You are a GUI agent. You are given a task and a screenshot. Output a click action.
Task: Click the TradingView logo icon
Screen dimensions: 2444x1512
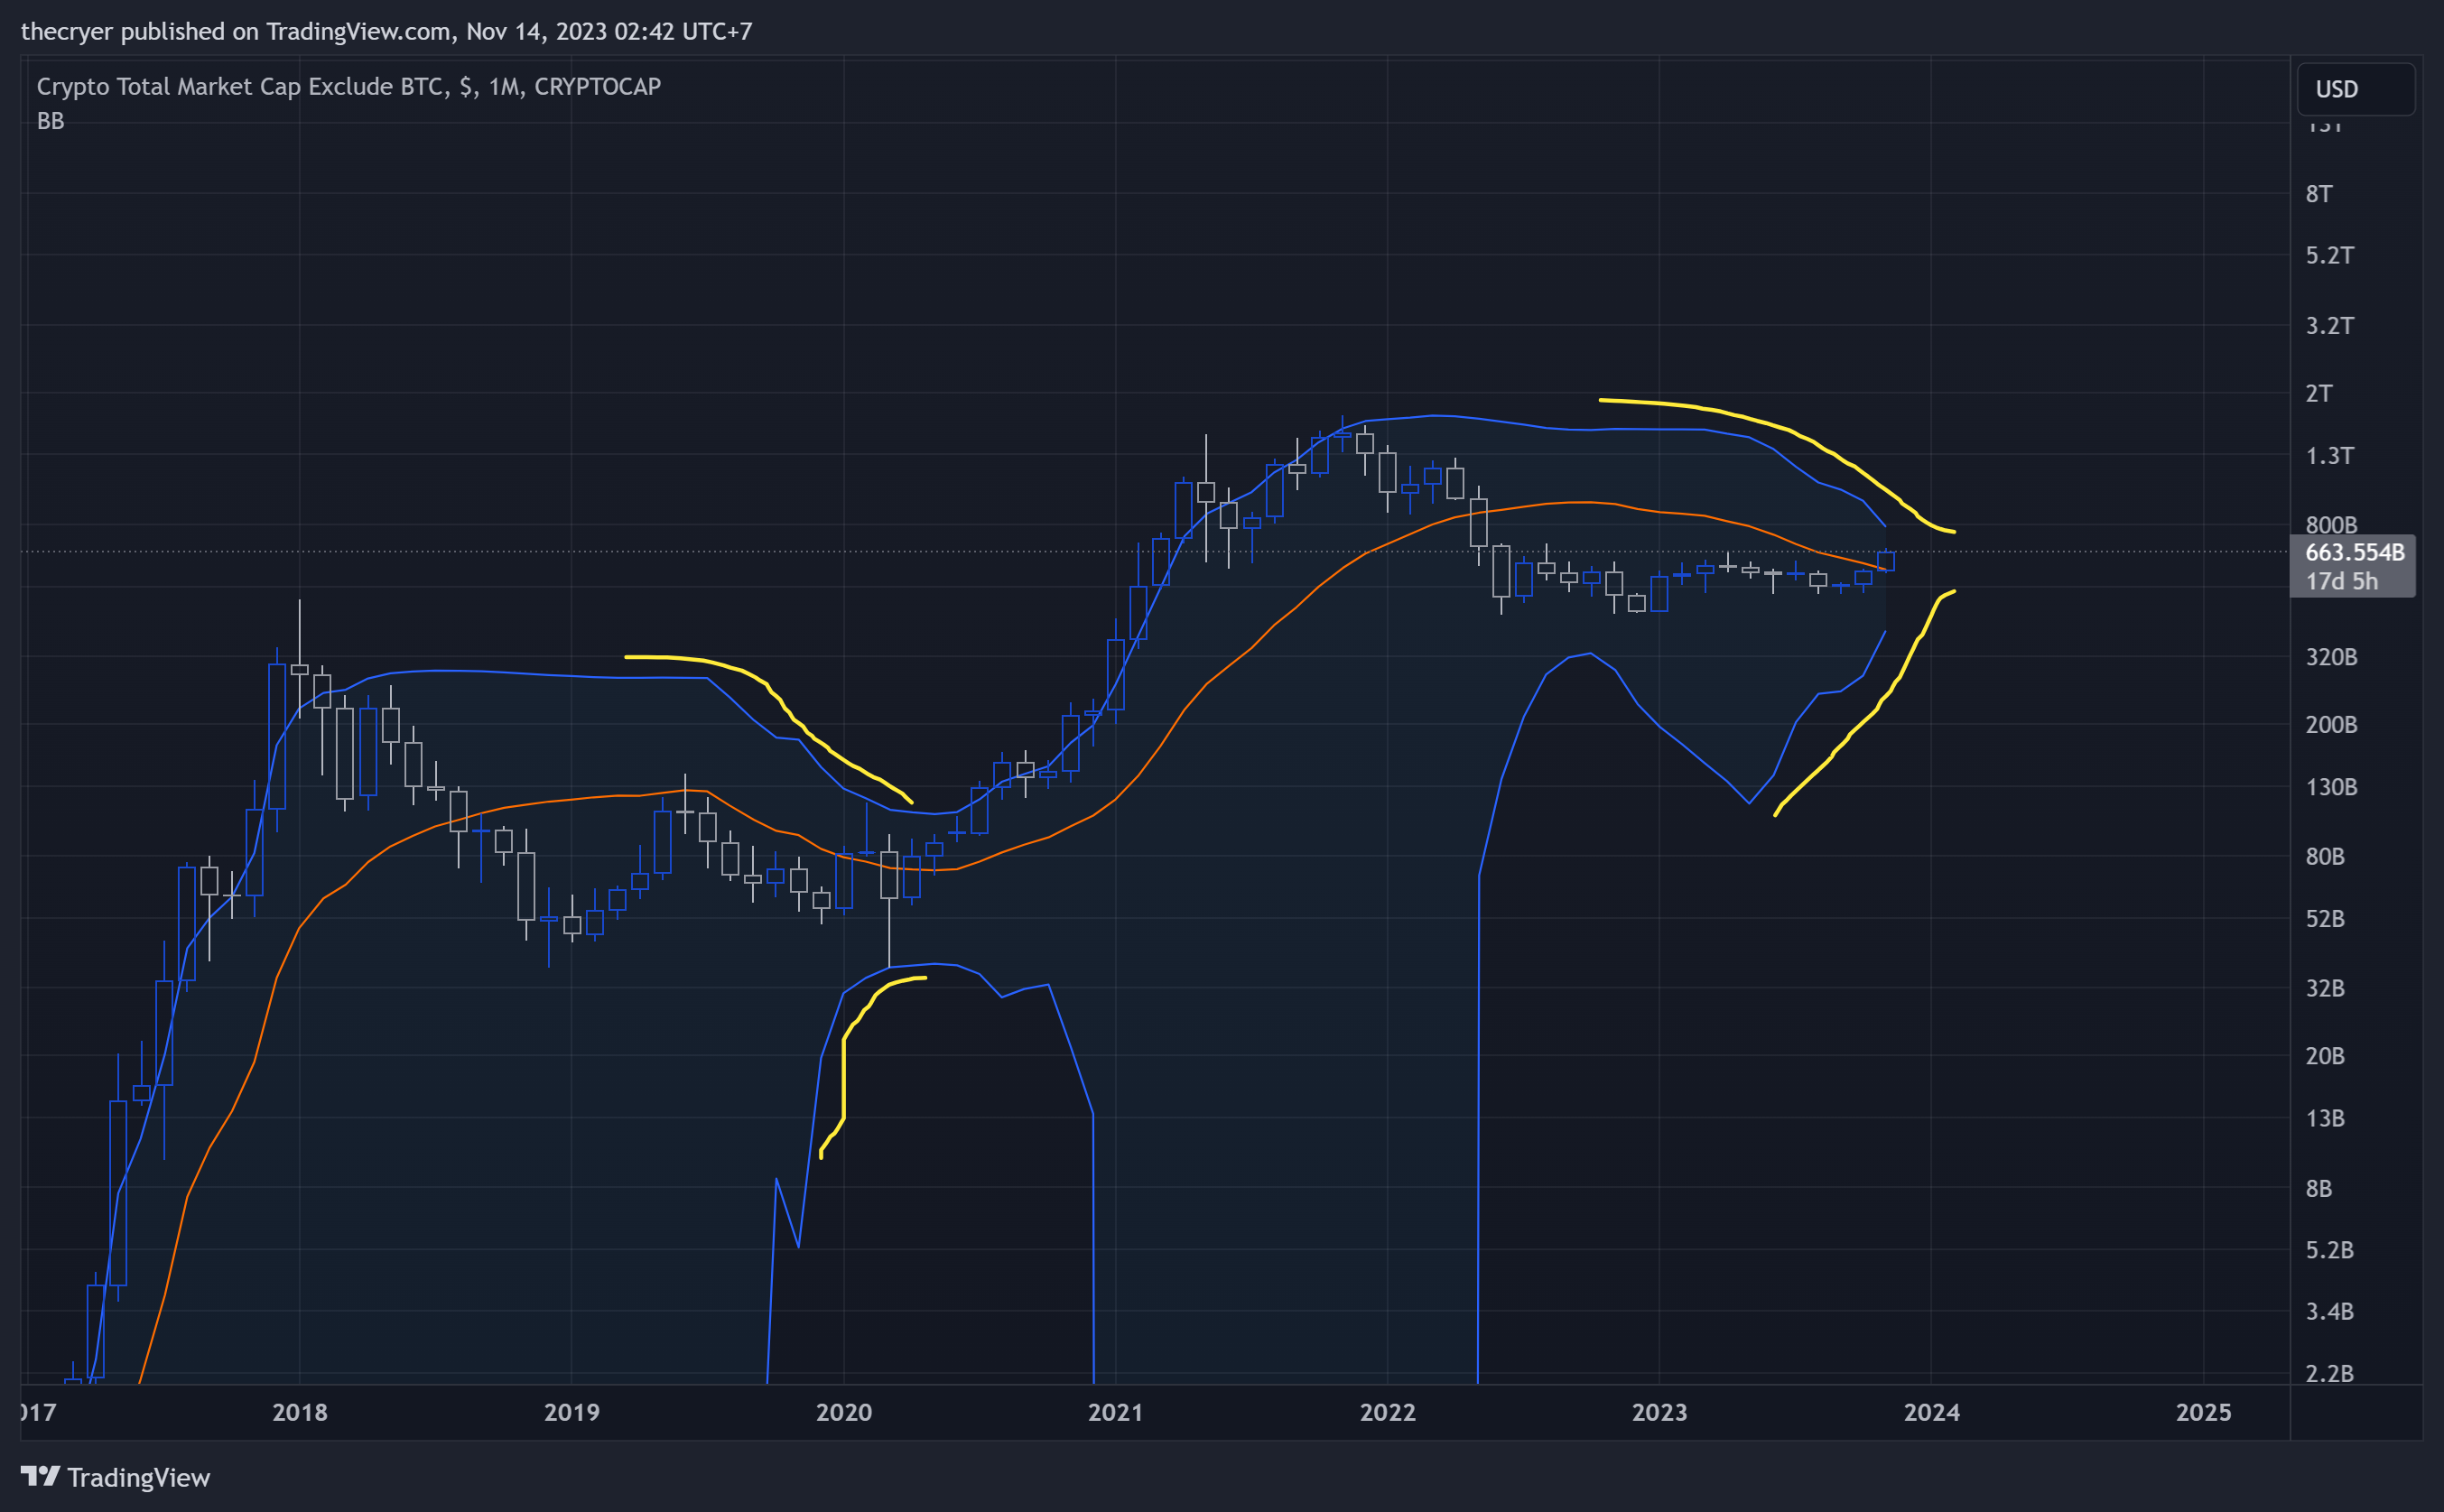click(41, 1476)
